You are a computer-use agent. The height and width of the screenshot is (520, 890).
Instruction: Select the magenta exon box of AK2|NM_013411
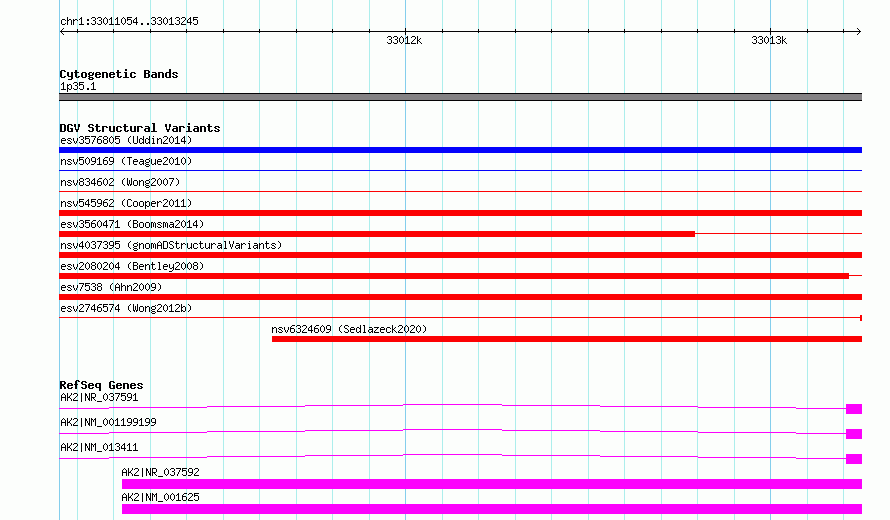[x=854, y=459]
